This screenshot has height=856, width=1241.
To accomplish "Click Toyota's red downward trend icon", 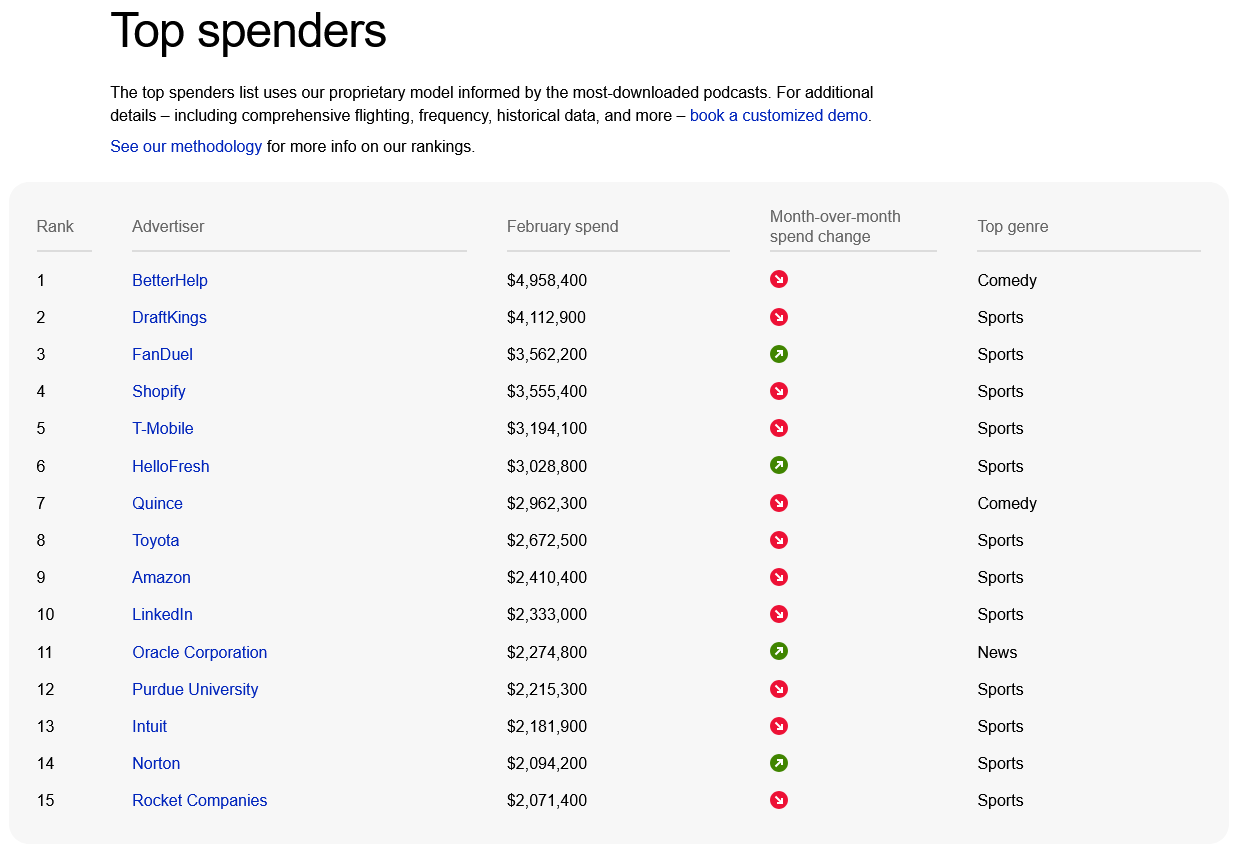I will (x=779, y=540).
